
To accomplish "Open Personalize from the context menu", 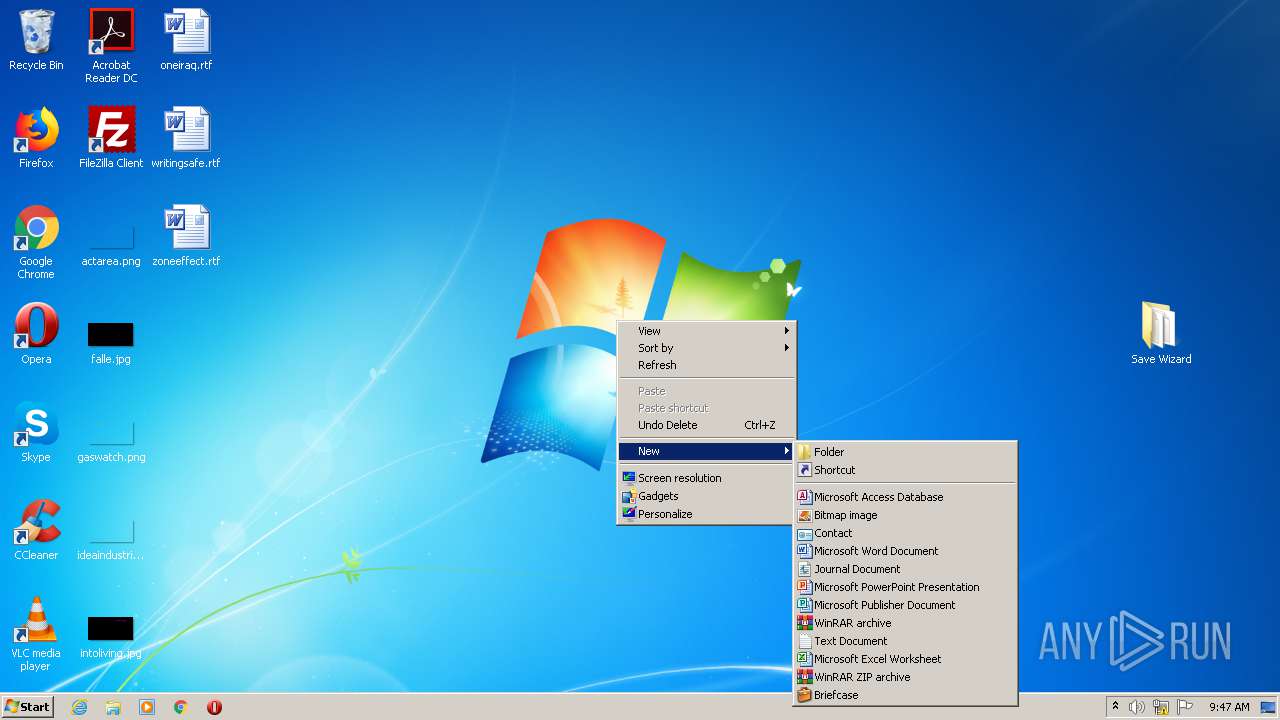I will [x=706, y=514].
